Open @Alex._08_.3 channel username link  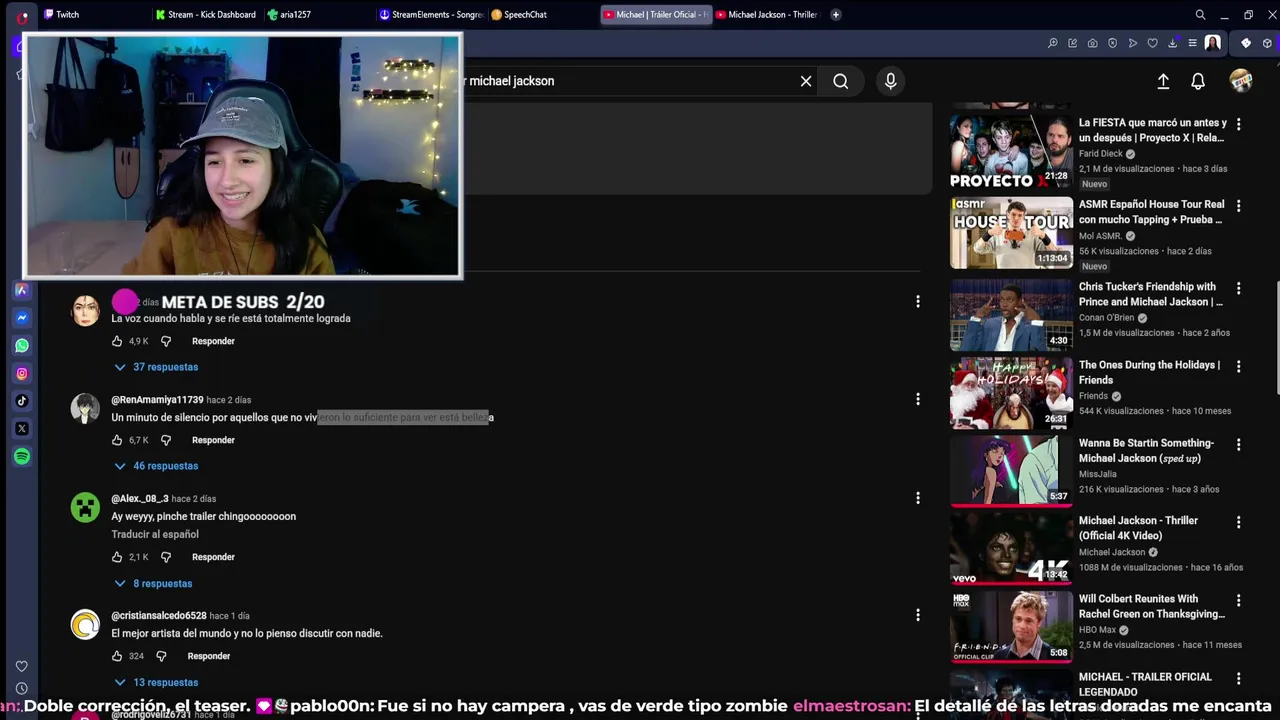coord(140,499)
